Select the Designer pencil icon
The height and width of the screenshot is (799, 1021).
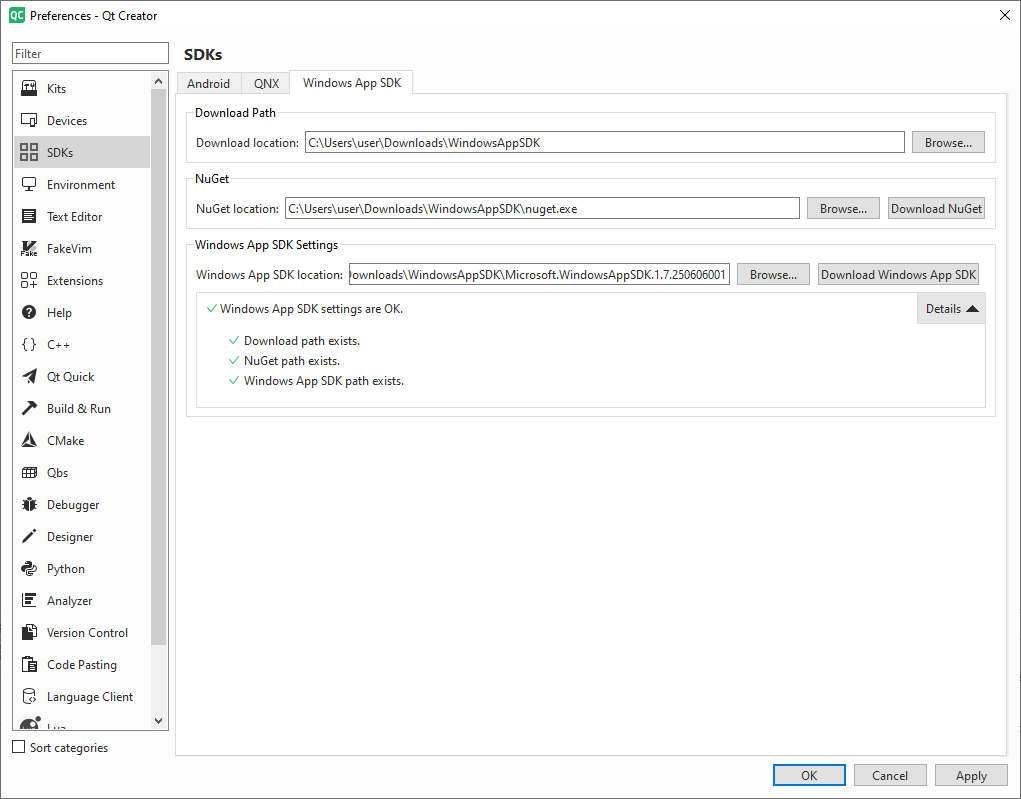(x=29, y=536)
